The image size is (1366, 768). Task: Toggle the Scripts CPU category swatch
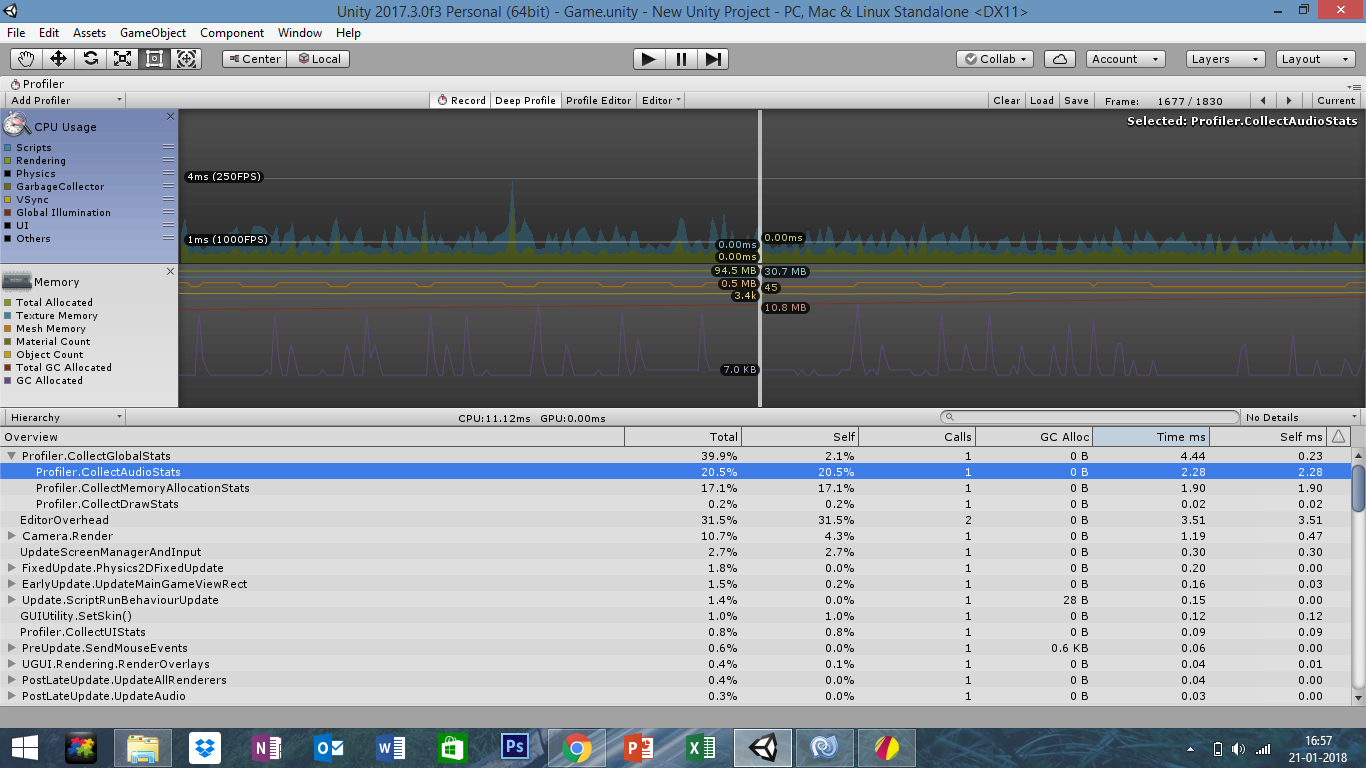tap(8, 147)
